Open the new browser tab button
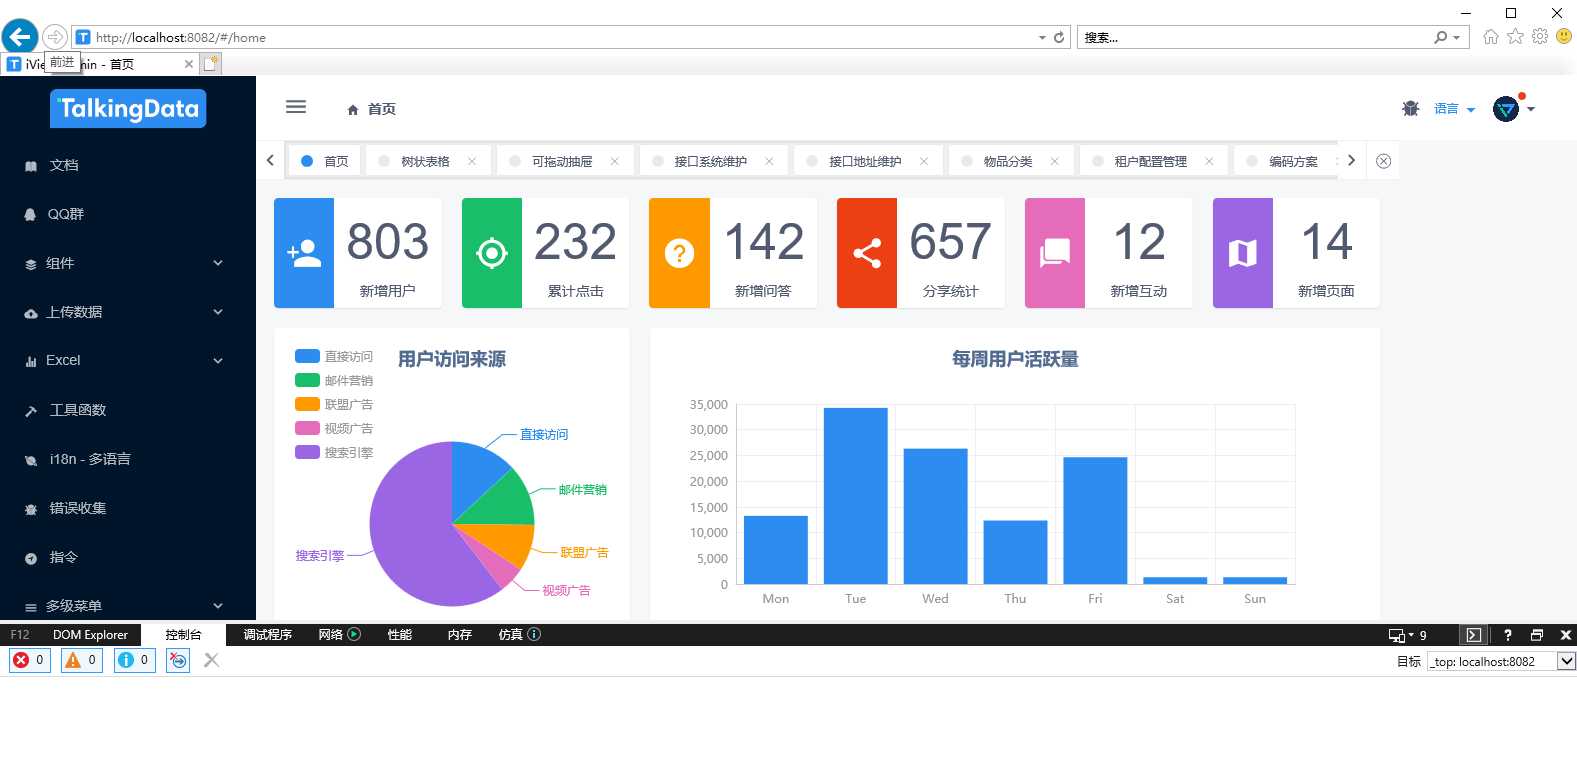This screenshot has height=768, width=1577. tap(211, 63)
